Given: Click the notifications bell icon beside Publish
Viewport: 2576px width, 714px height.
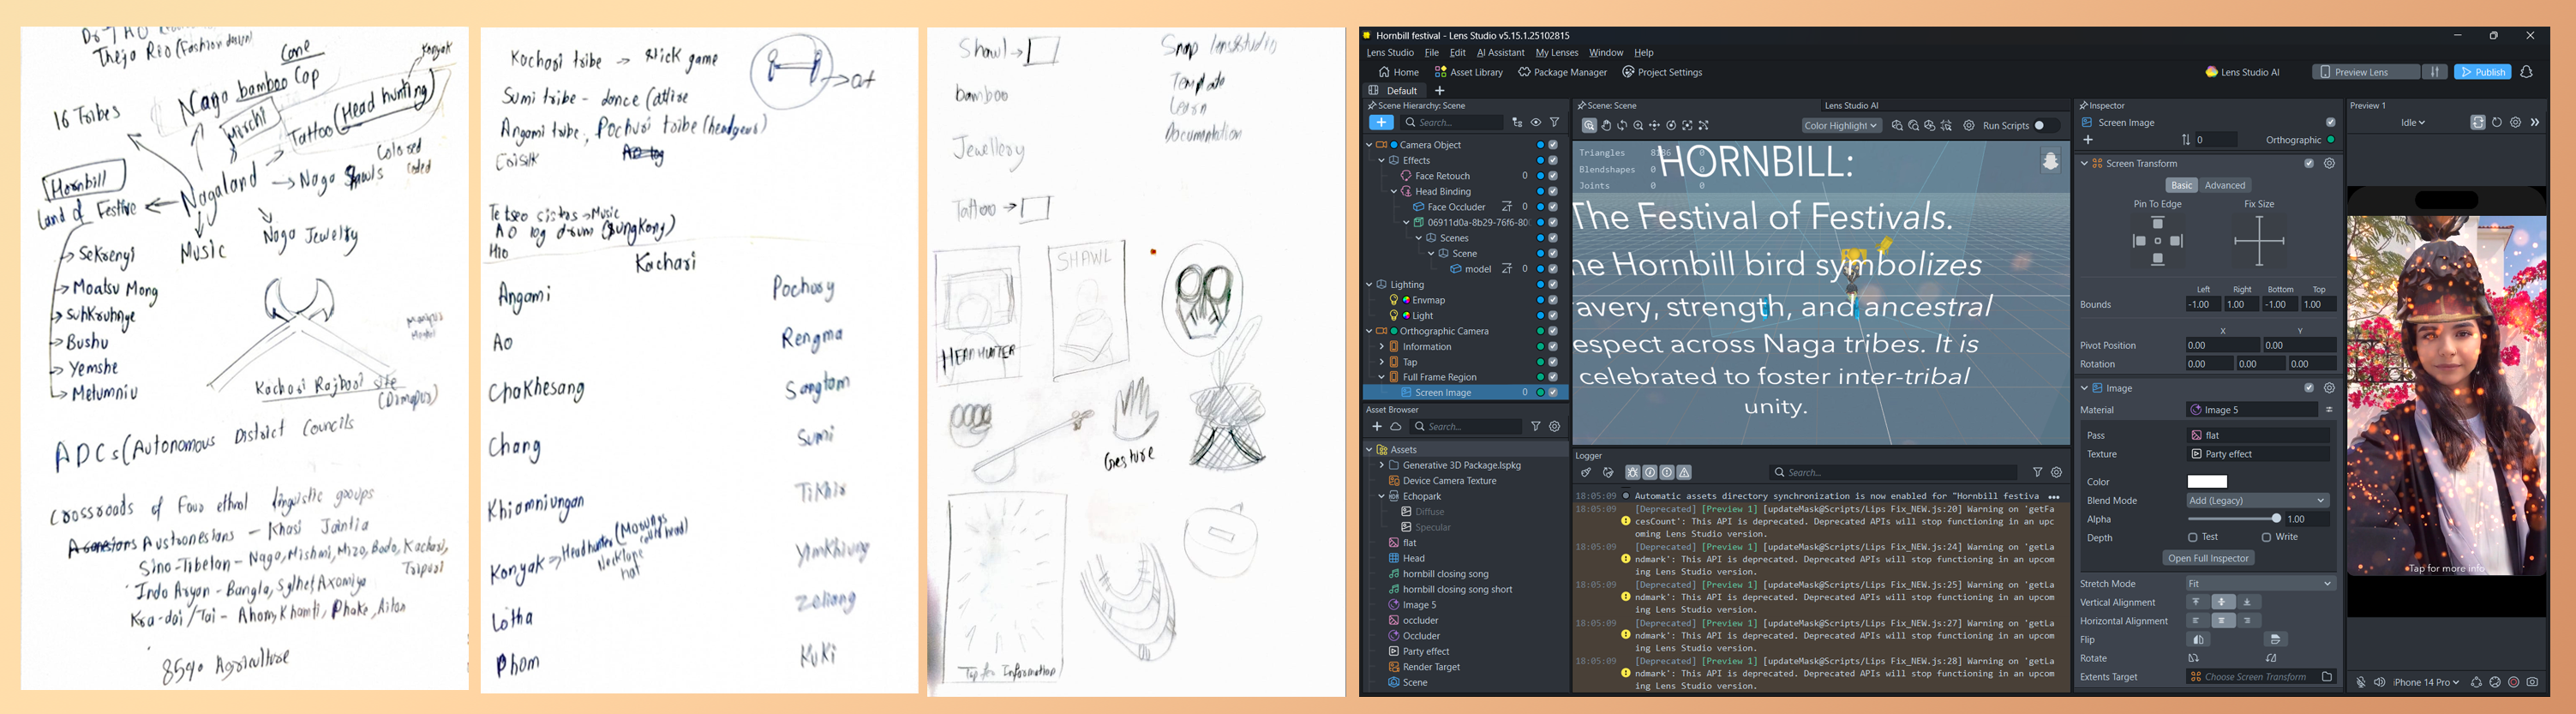Looking at the screenshot, I should click(2526, 72).
